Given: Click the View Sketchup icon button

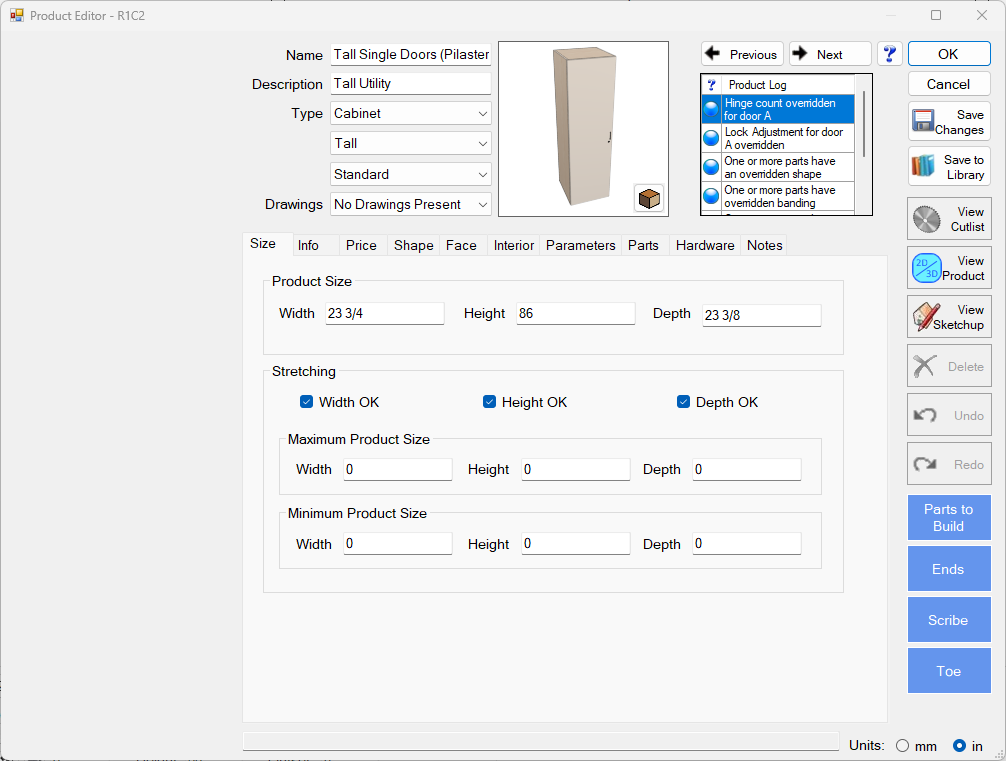Looking at the screenshot, I should [927, 317].
